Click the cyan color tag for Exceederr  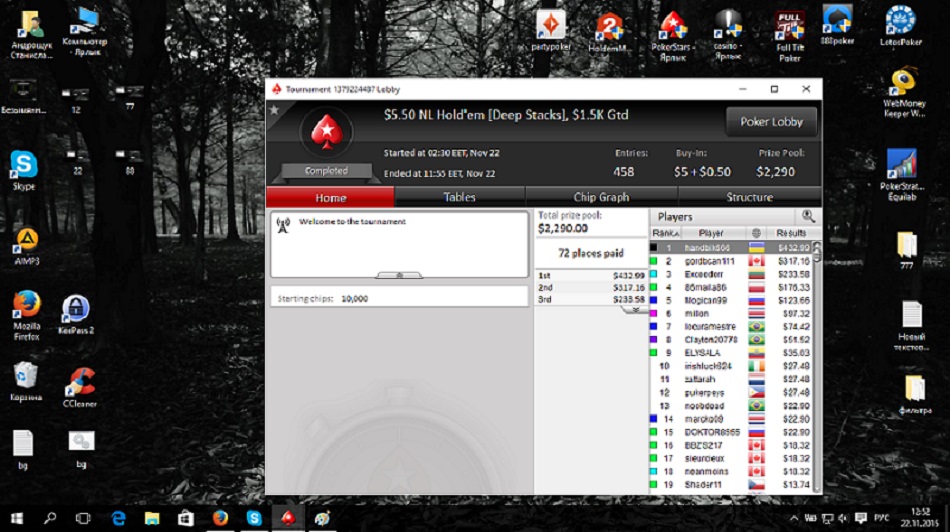tap(654, 274)
